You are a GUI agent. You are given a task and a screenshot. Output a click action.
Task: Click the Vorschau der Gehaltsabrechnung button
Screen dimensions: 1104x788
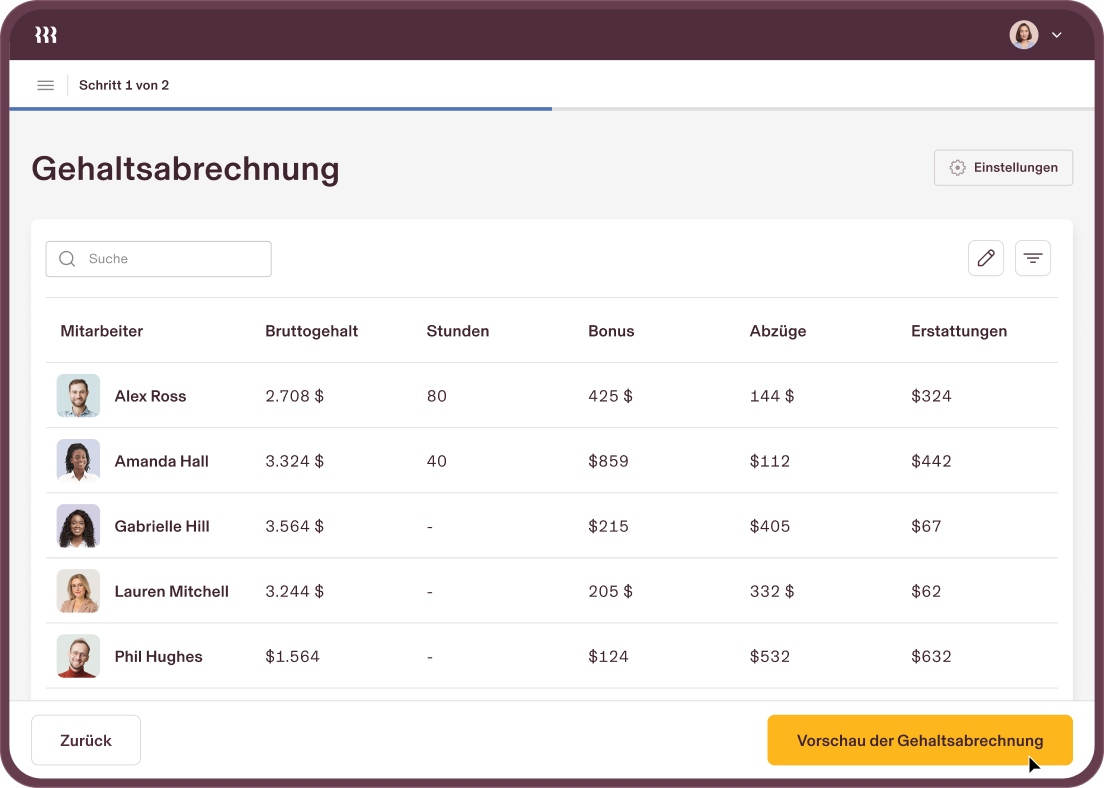919,740
